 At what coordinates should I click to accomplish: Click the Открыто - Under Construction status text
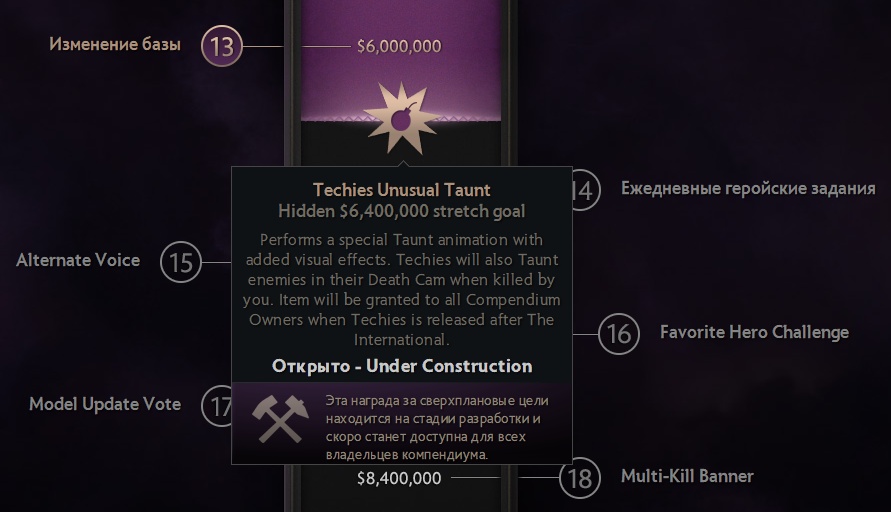[402, 365]
